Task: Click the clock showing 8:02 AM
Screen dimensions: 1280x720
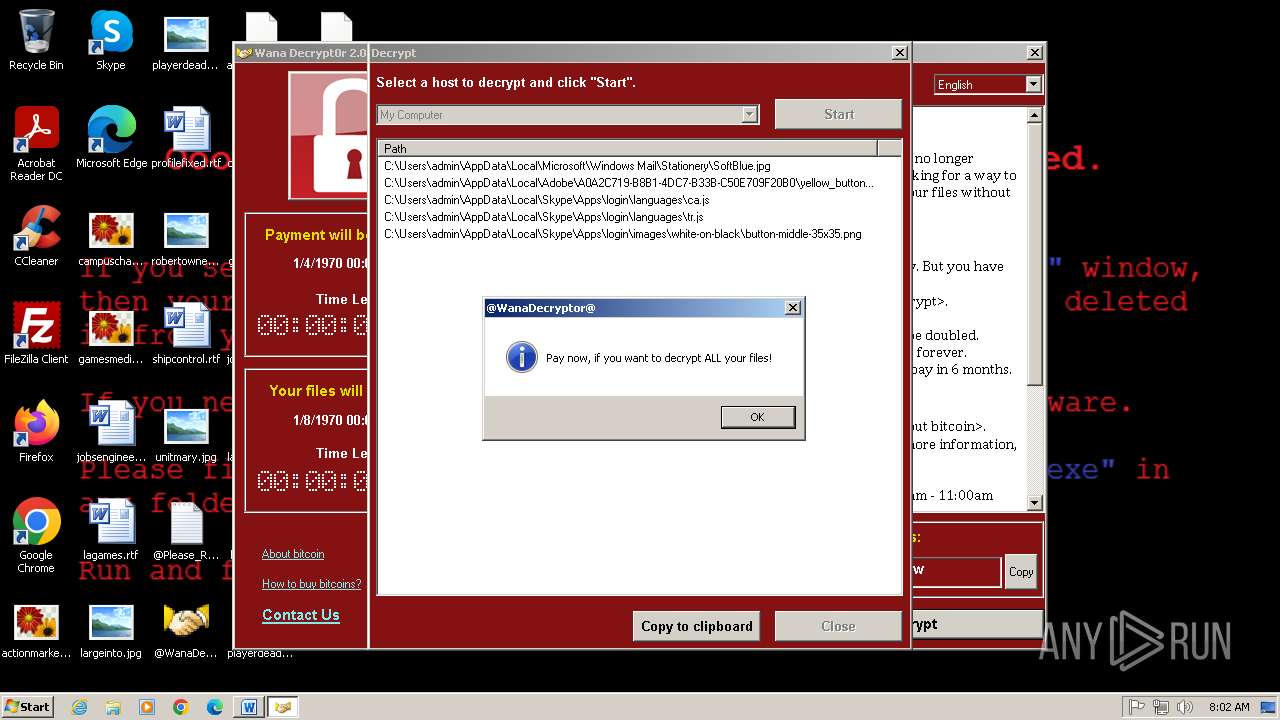Action: click(x=1229, y=707)
